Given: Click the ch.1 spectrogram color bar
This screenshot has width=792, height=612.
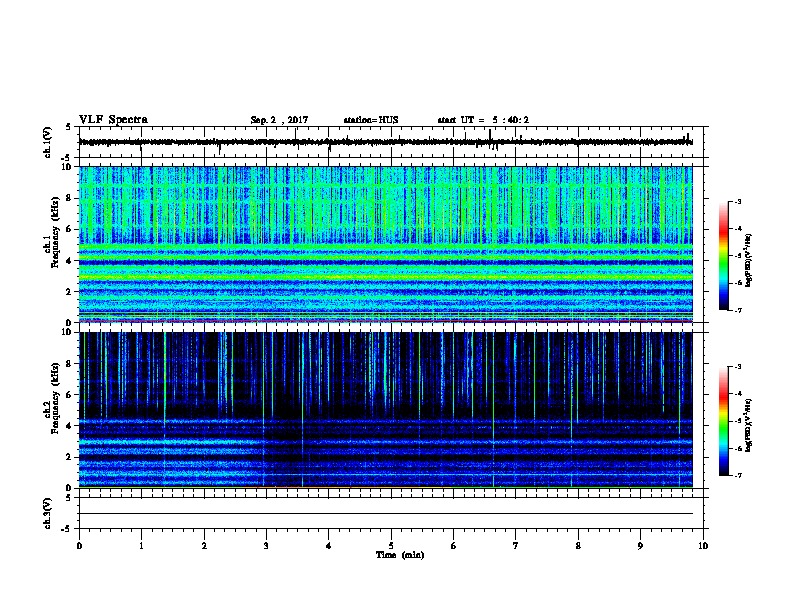Looking at the screenshot, I should click(723, 256).
